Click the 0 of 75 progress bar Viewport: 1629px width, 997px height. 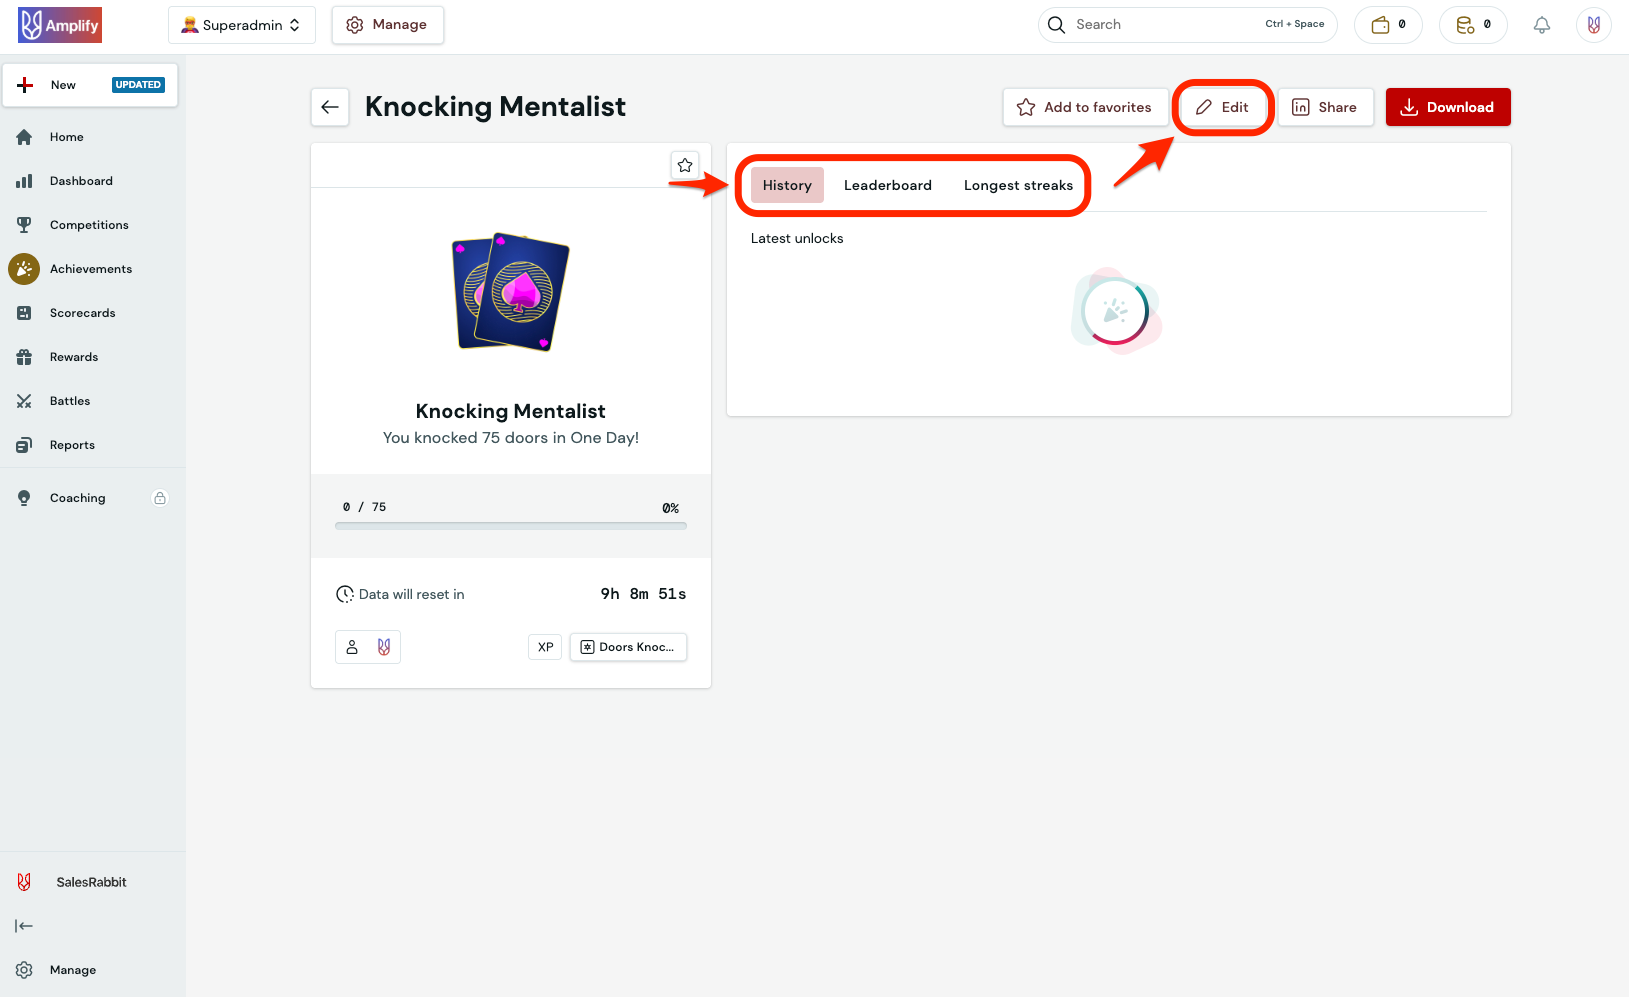pyautogui.click(x=510, y=522)
